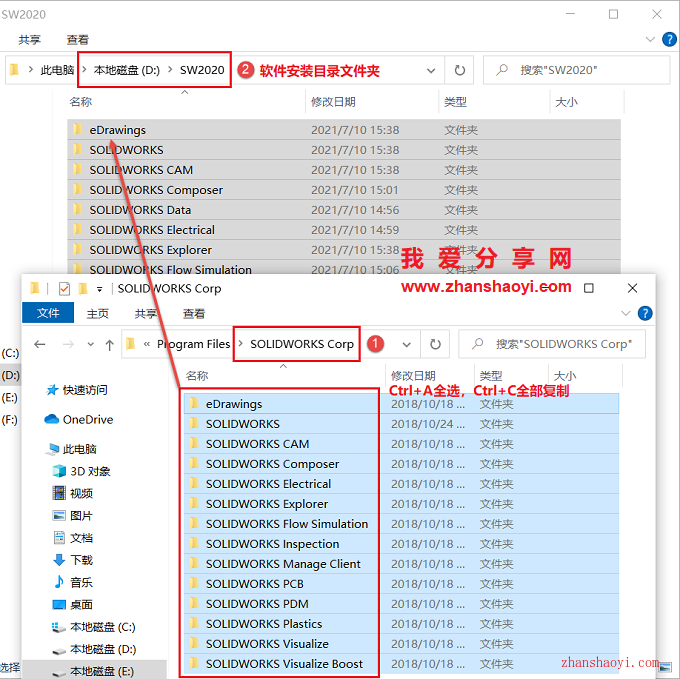
Task: Select eDrawings folder in SOLIDWORKS Corp window
Action: pos(401,404)
